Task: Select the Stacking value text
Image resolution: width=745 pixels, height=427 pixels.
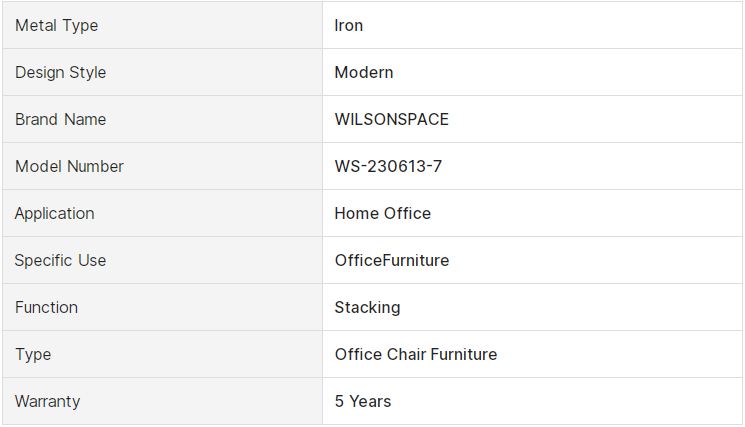Action: [367, 307]
